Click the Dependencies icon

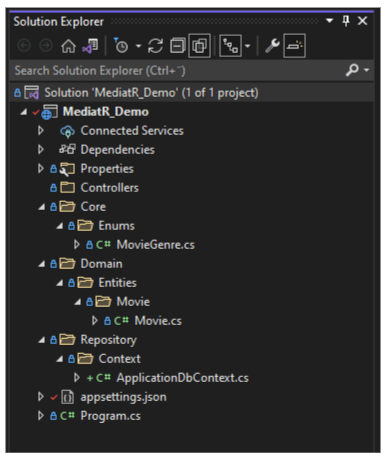pyautogui.click(x=68, y=149)
